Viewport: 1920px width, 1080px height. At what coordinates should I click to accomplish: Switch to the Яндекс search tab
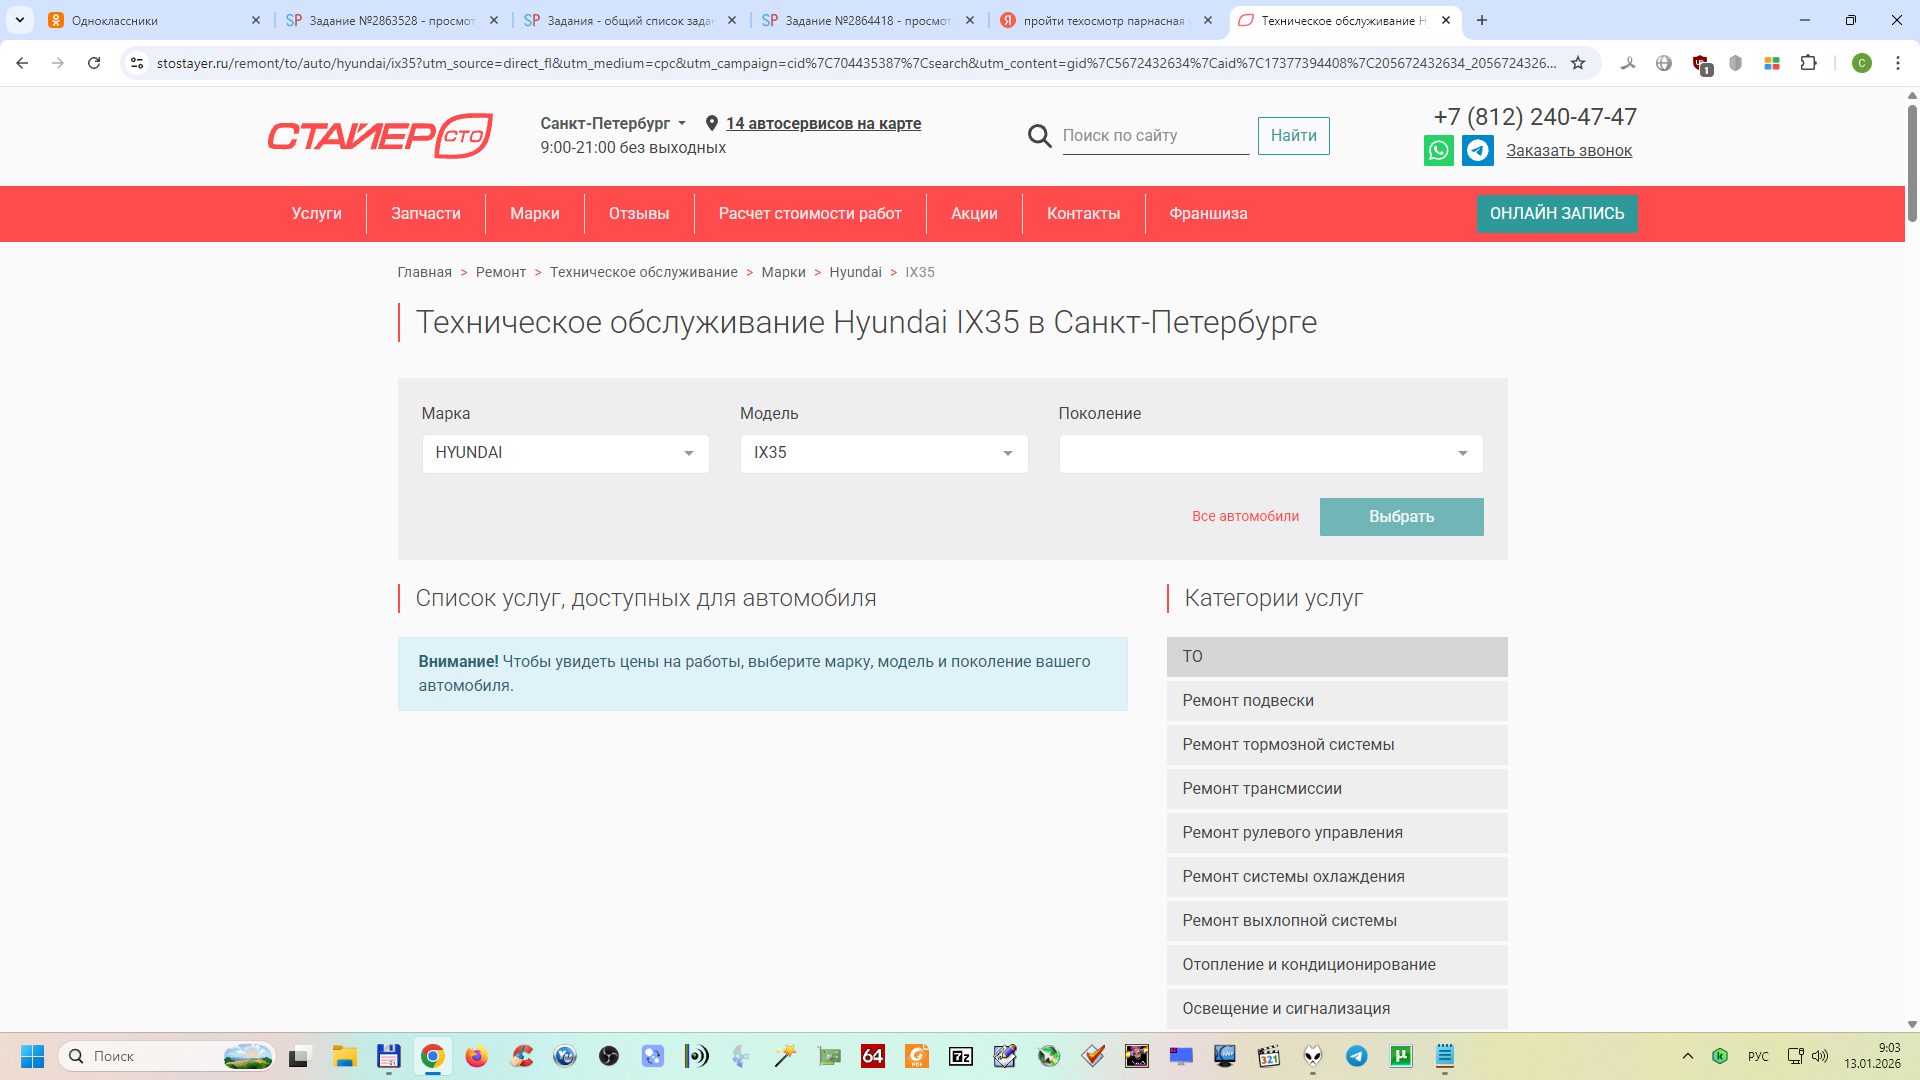click(1102, 20)
